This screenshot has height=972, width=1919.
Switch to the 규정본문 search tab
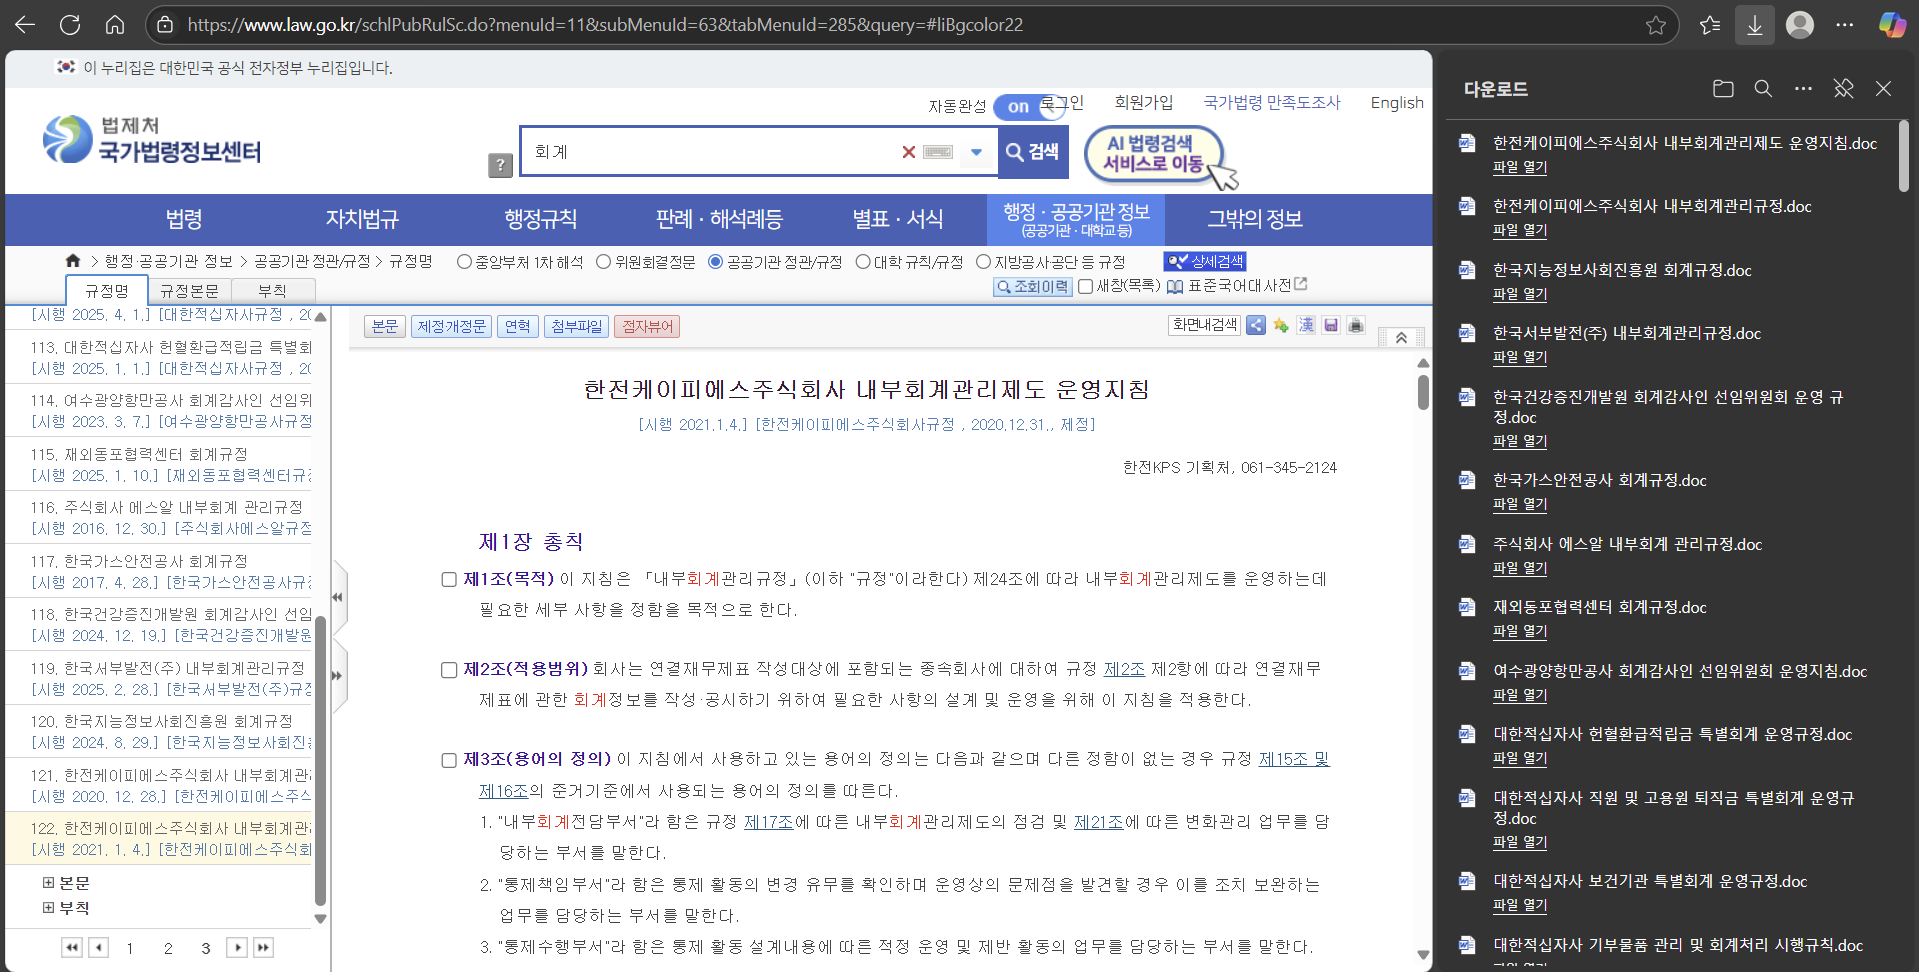[189, 291]
